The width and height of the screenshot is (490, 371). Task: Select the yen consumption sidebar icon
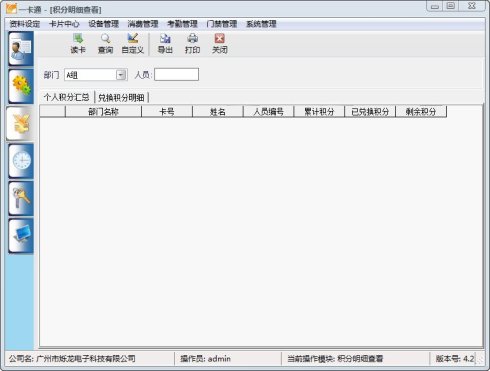(x=21, y=124)
